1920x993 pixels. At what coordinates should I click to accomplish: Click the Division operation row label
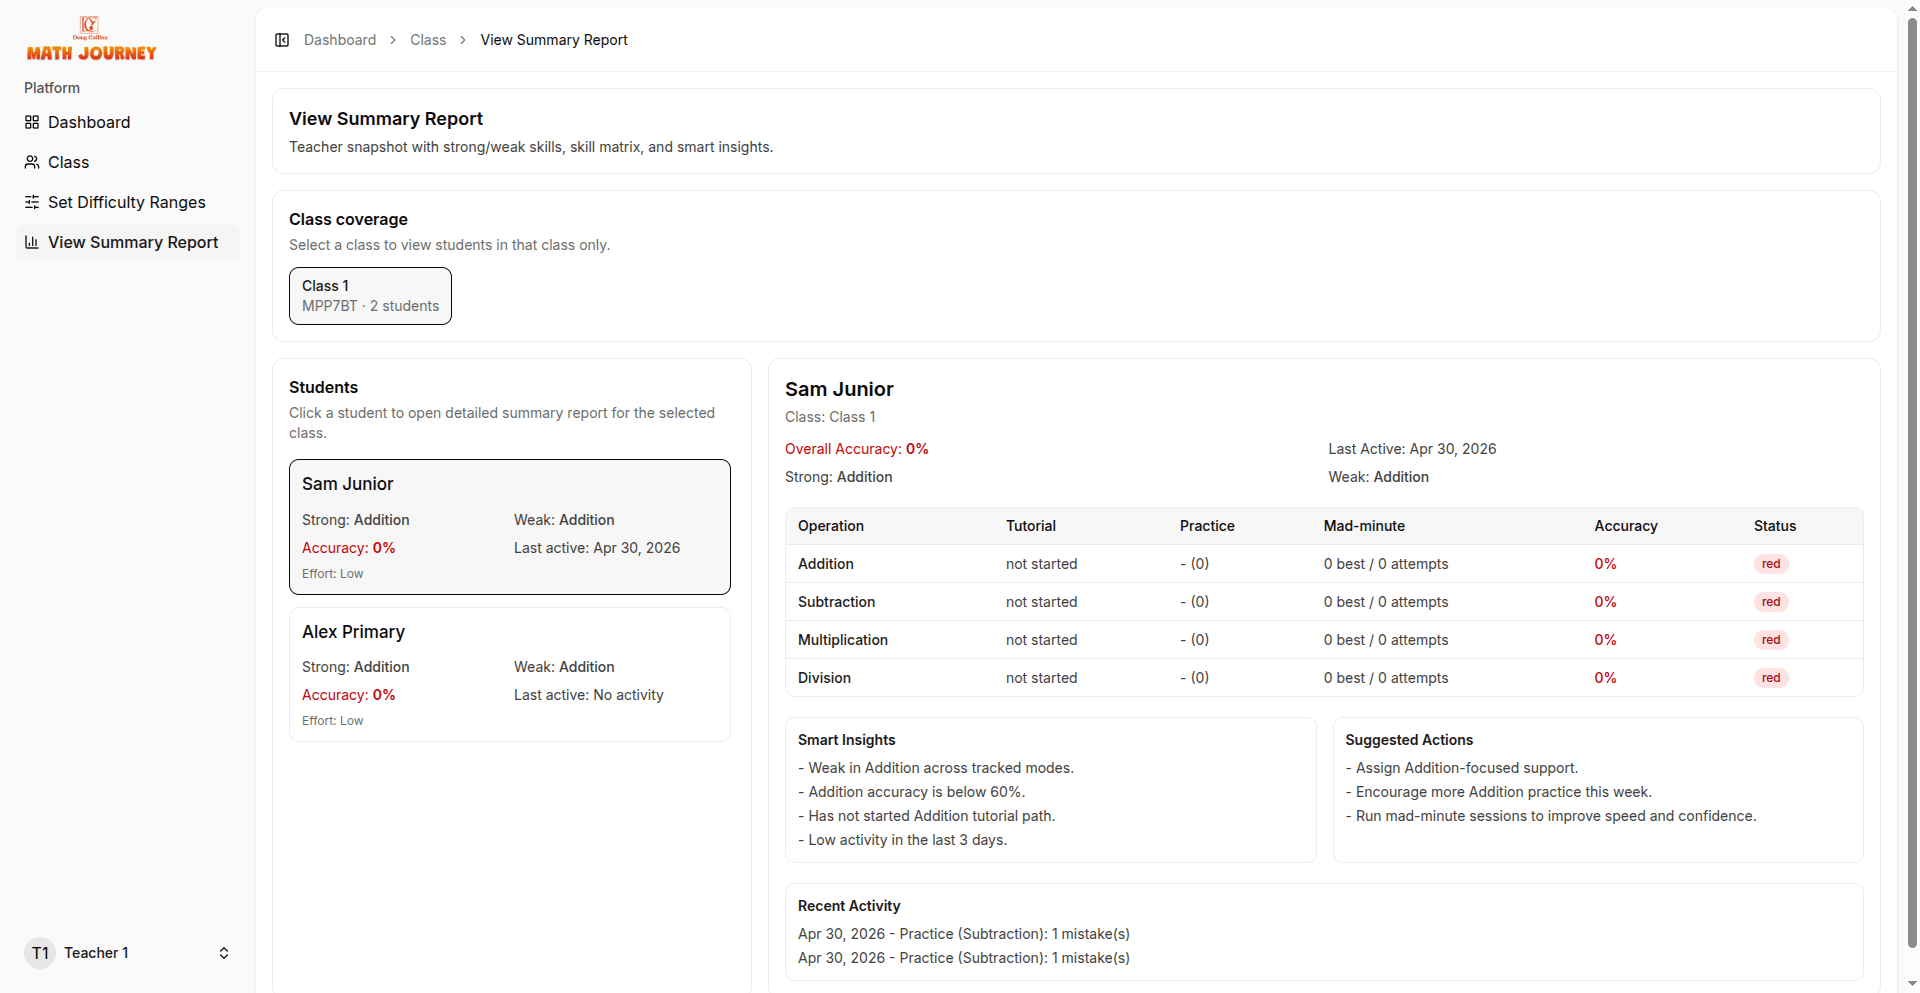click(824, 678)
